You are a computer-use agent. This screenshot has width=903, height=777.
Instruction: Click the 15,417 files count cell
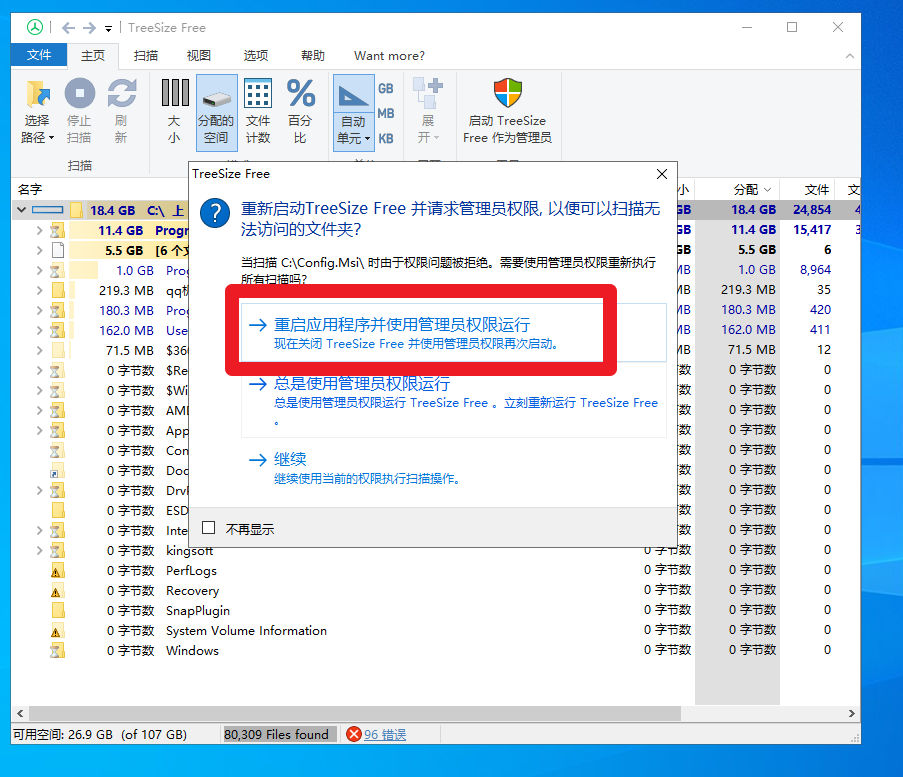(812, 230)
